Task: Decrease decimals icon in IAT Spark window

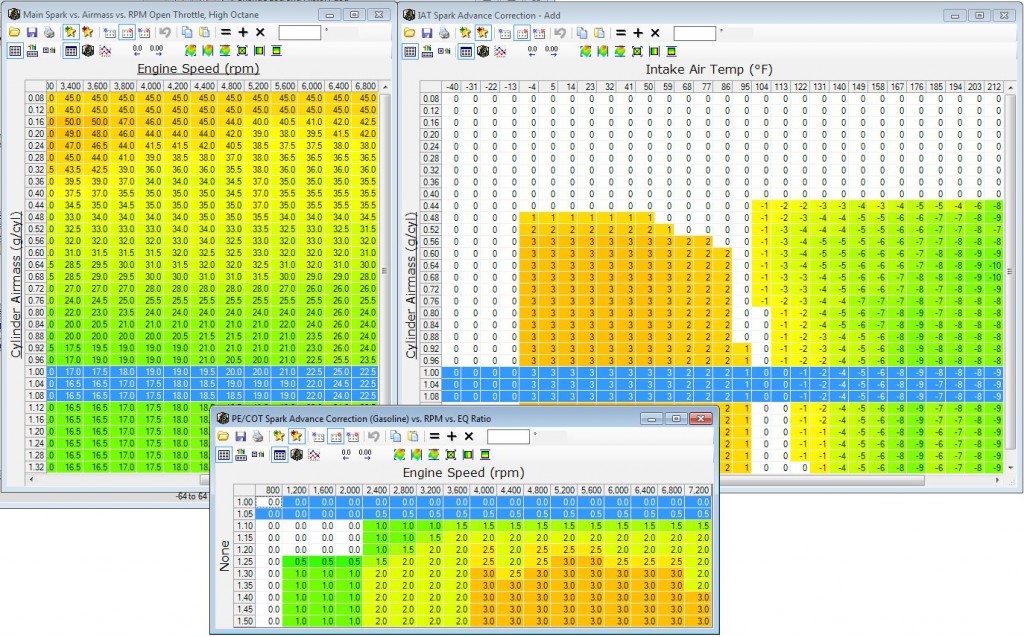Action: pos(532,51)
